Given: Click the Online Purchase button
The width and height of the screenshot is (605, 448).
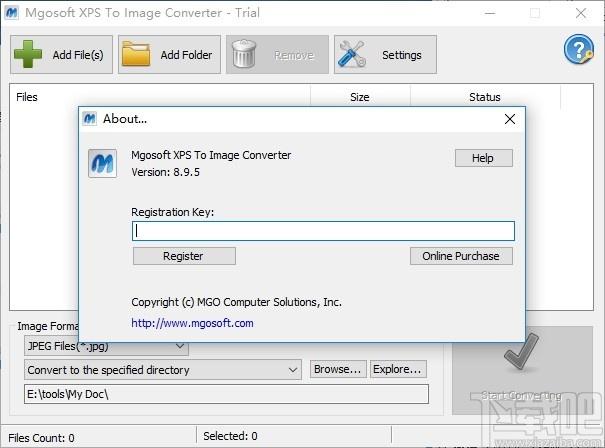Looking at the screenshot, I should tap(460, 256).
